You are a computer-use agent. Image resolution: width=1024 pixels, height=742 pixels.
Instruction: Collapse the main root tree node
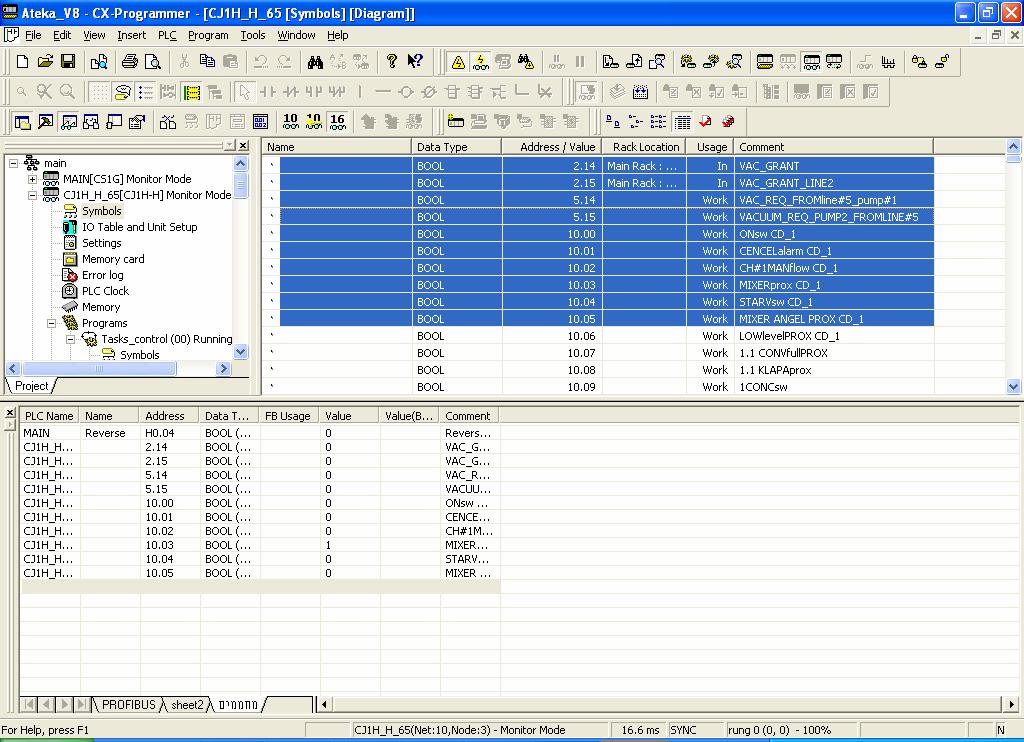[13, 163]
